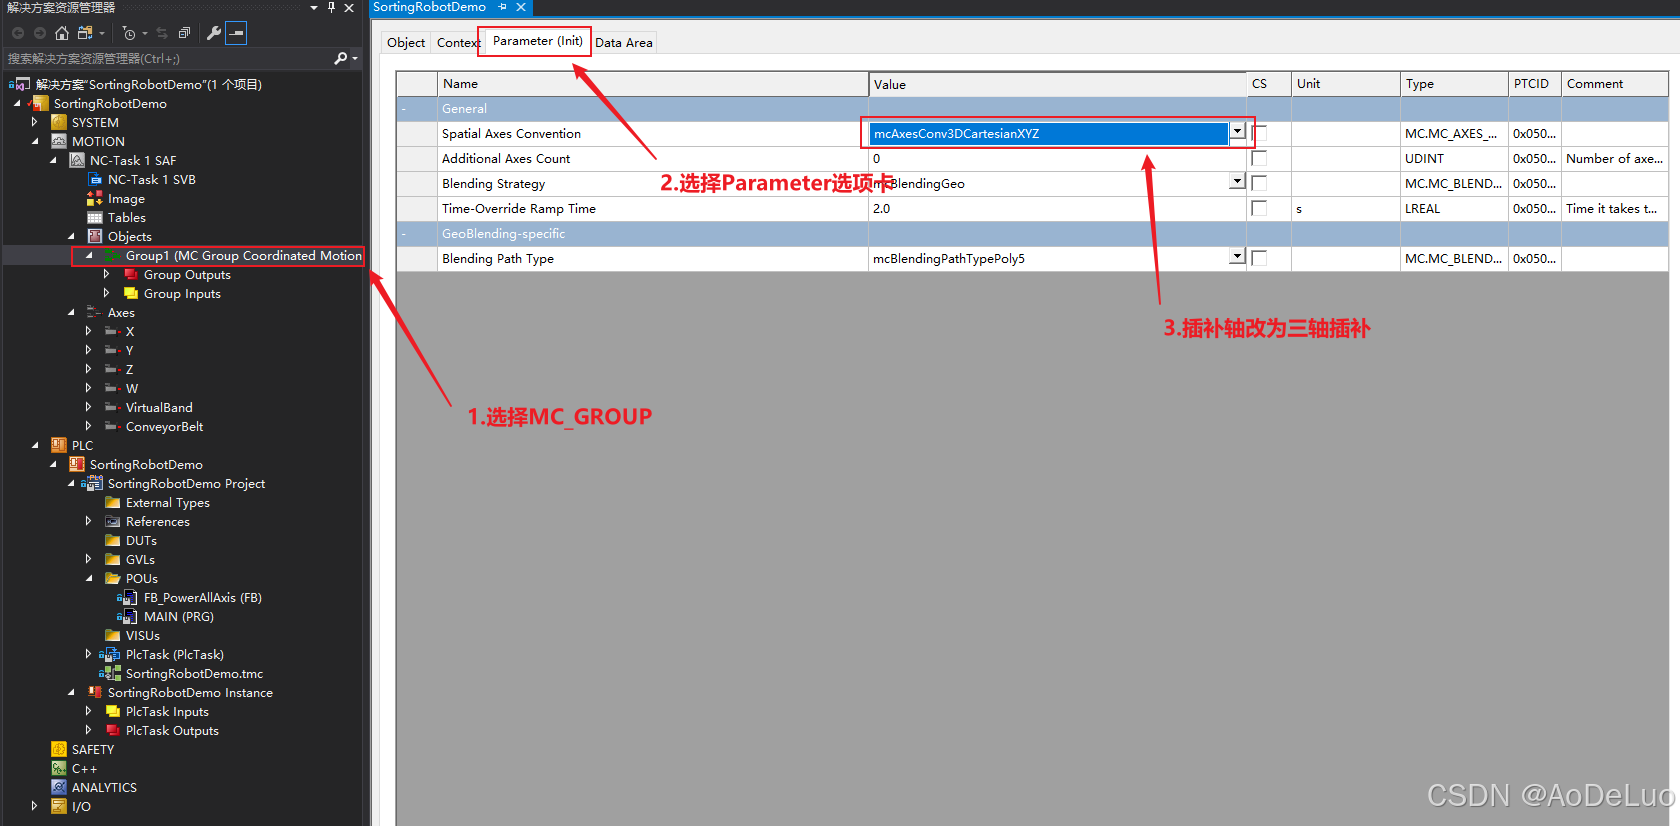The image size is (1680, 826).
Task: Open pending changes filter dropdown arrow
Action: (x=144, y=33)
